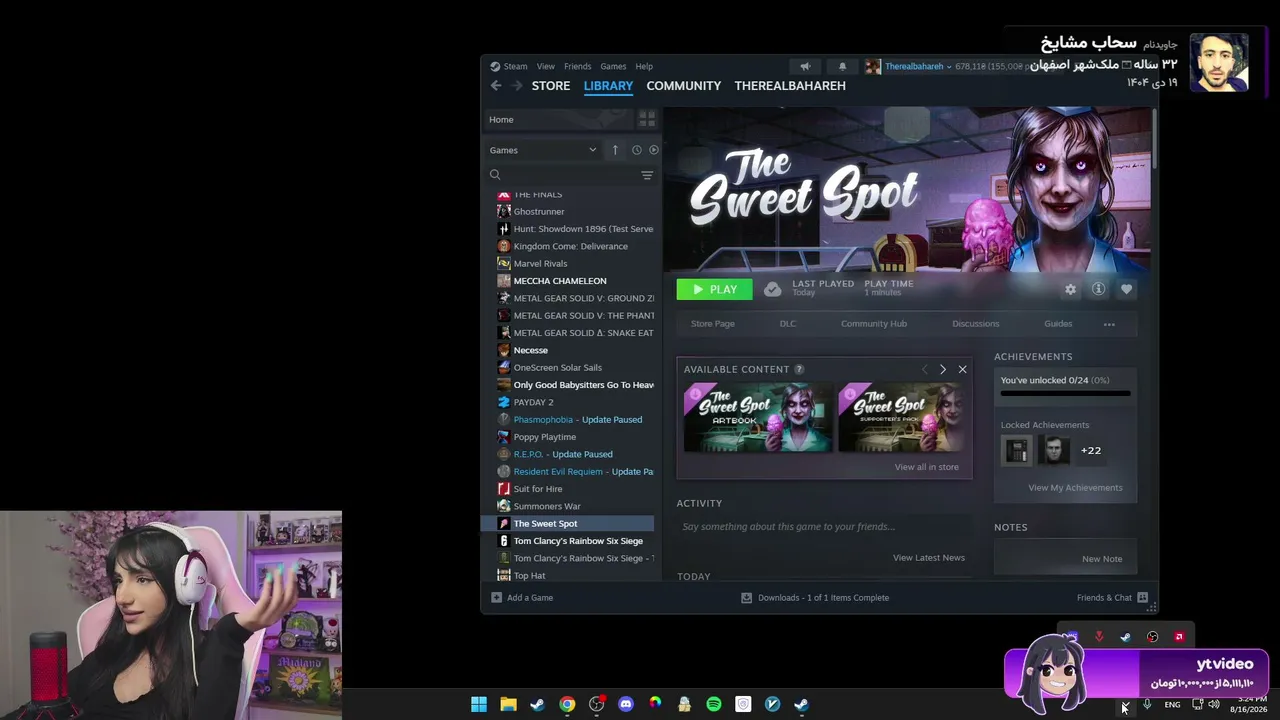Open the Available Content help question mark
1280x720 pixels.
click(799, 369)
